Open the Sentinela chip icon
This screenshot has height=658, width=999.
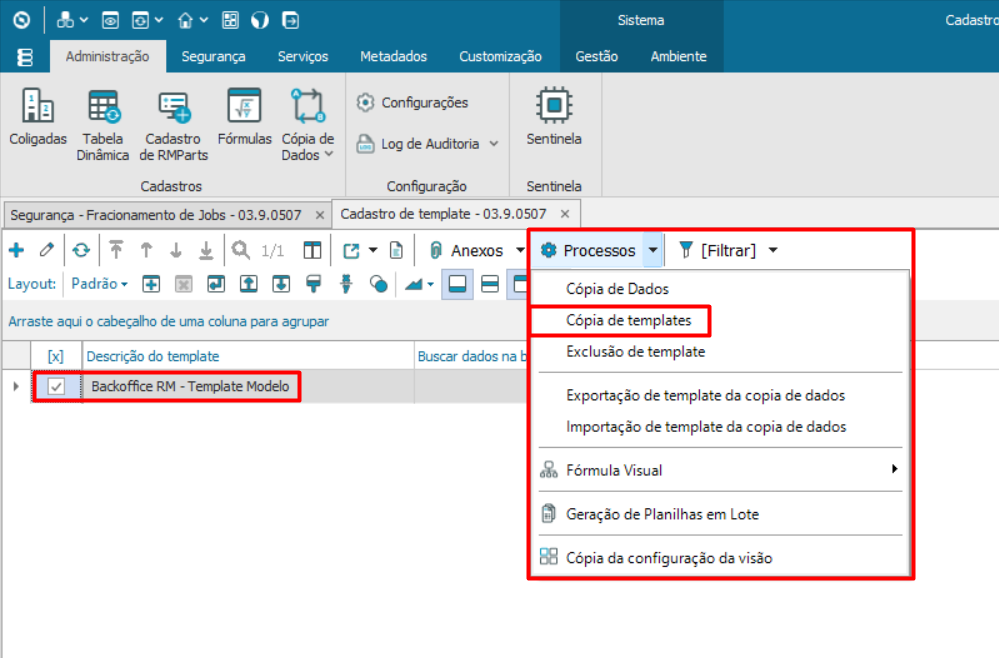553,104
